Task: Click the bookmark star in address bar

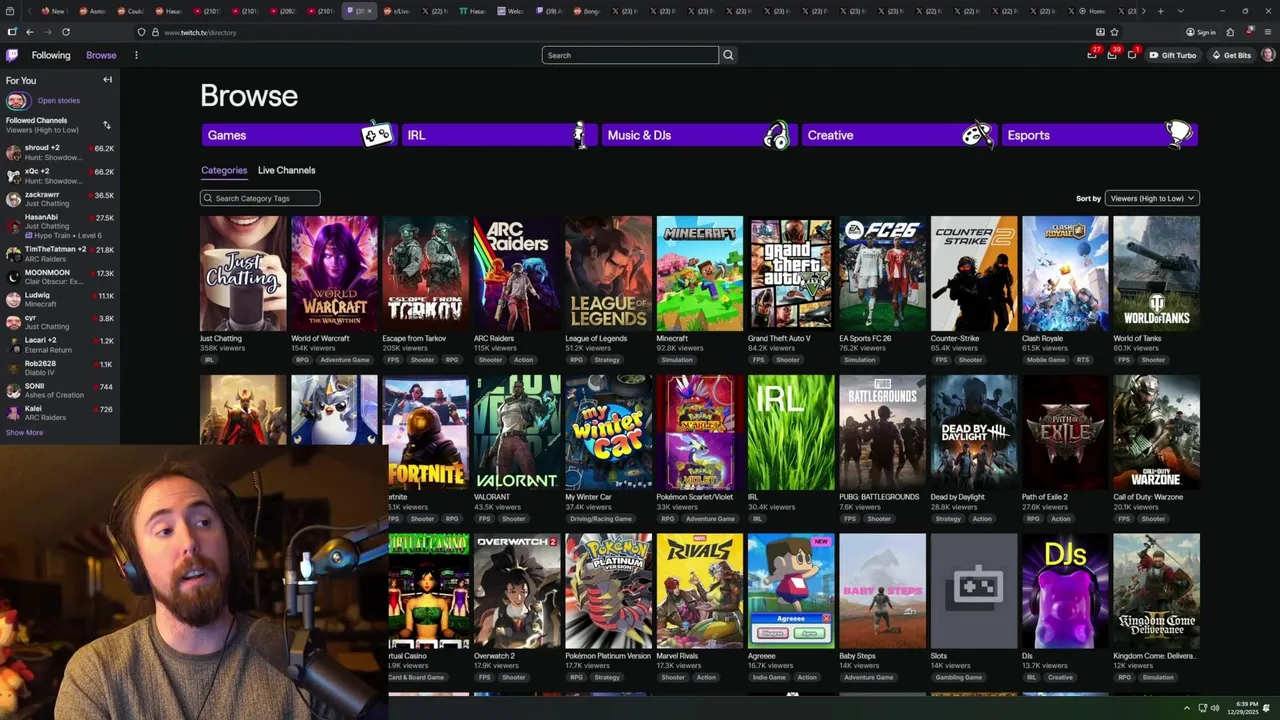Action: pyautogui.click(x=1115, y=32)
